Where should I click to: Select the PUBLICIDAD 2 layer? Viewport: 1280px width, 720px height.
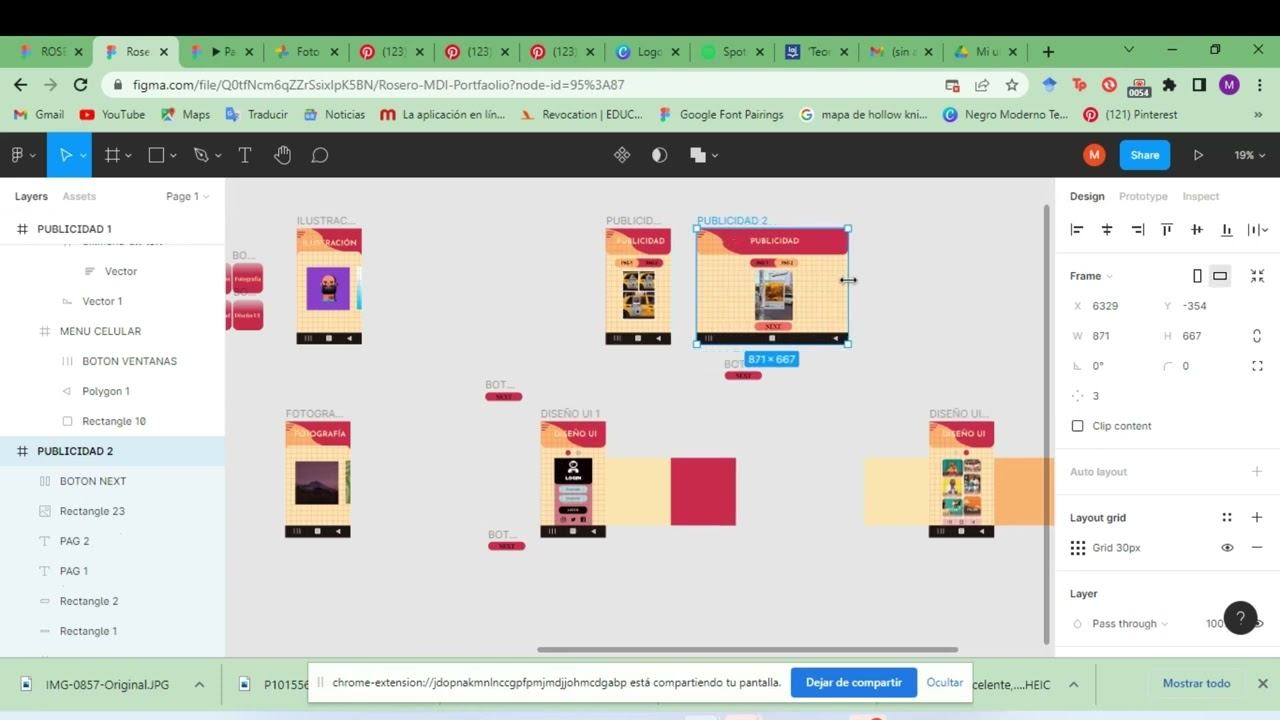112,451
